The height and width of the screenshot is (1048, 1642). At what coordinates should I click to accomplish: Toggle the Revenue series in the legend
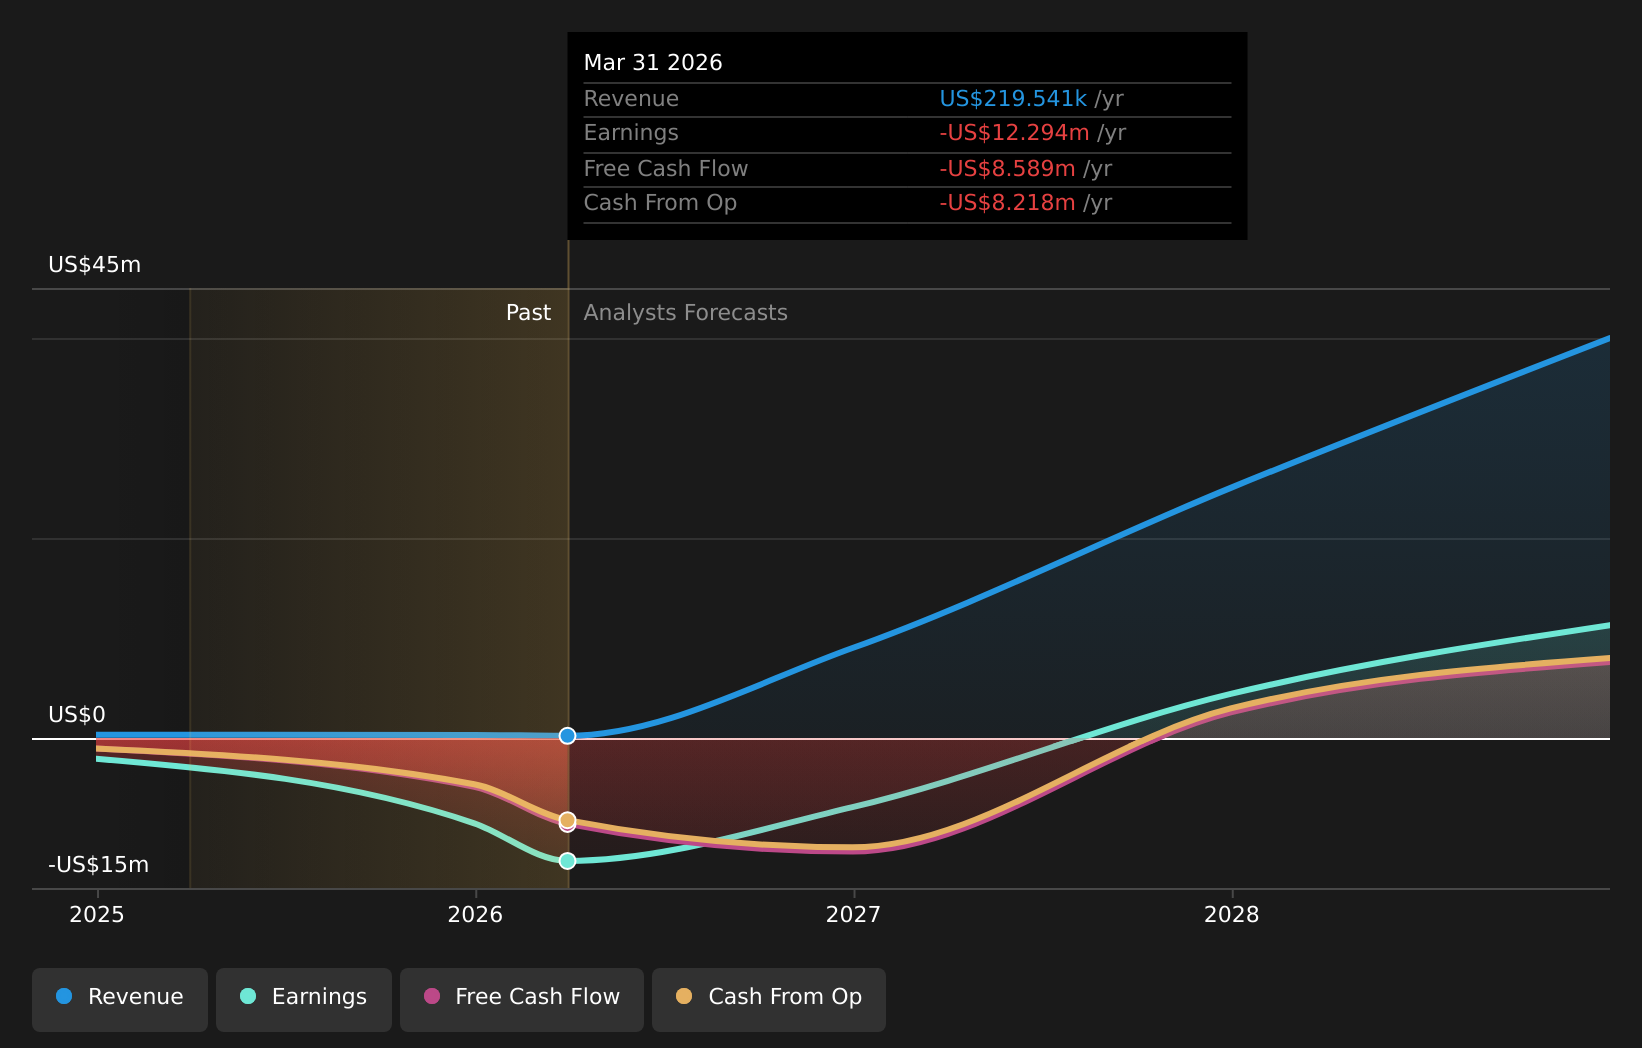coord(120,999)
